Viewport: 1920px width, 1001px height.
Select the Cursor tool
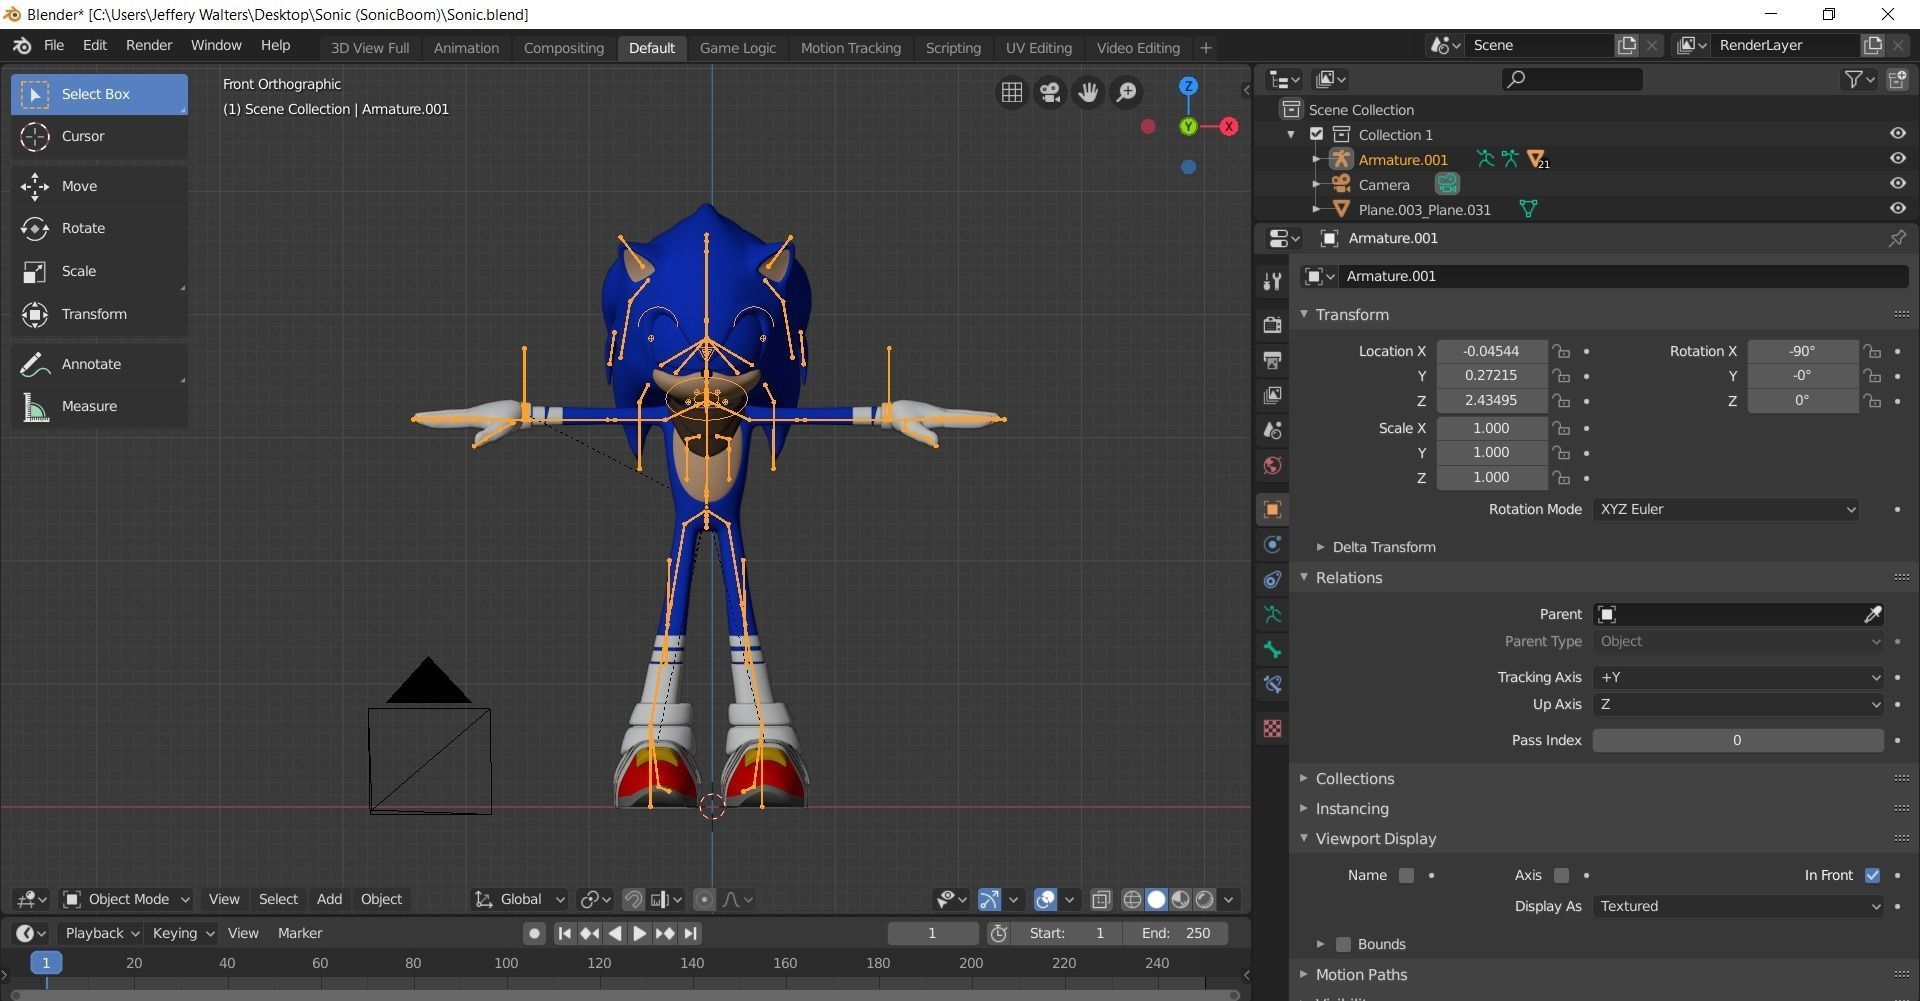tap(98, 136)
